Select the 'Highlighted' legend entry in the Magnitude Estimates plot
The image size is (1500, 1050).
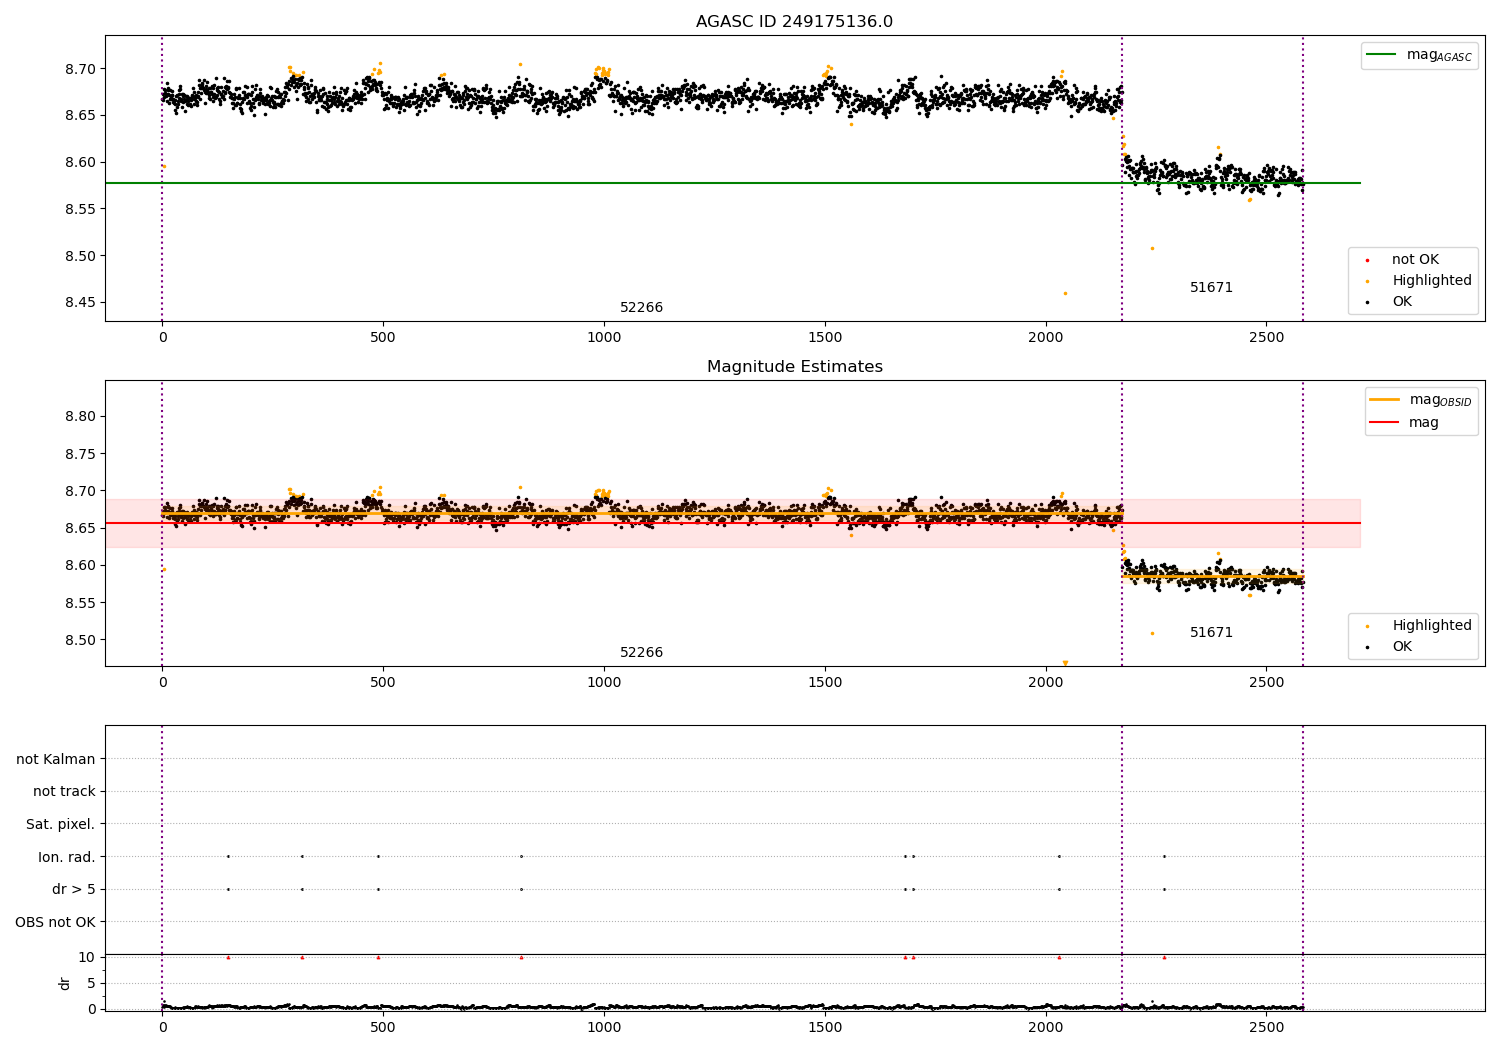coord(1412,626)
